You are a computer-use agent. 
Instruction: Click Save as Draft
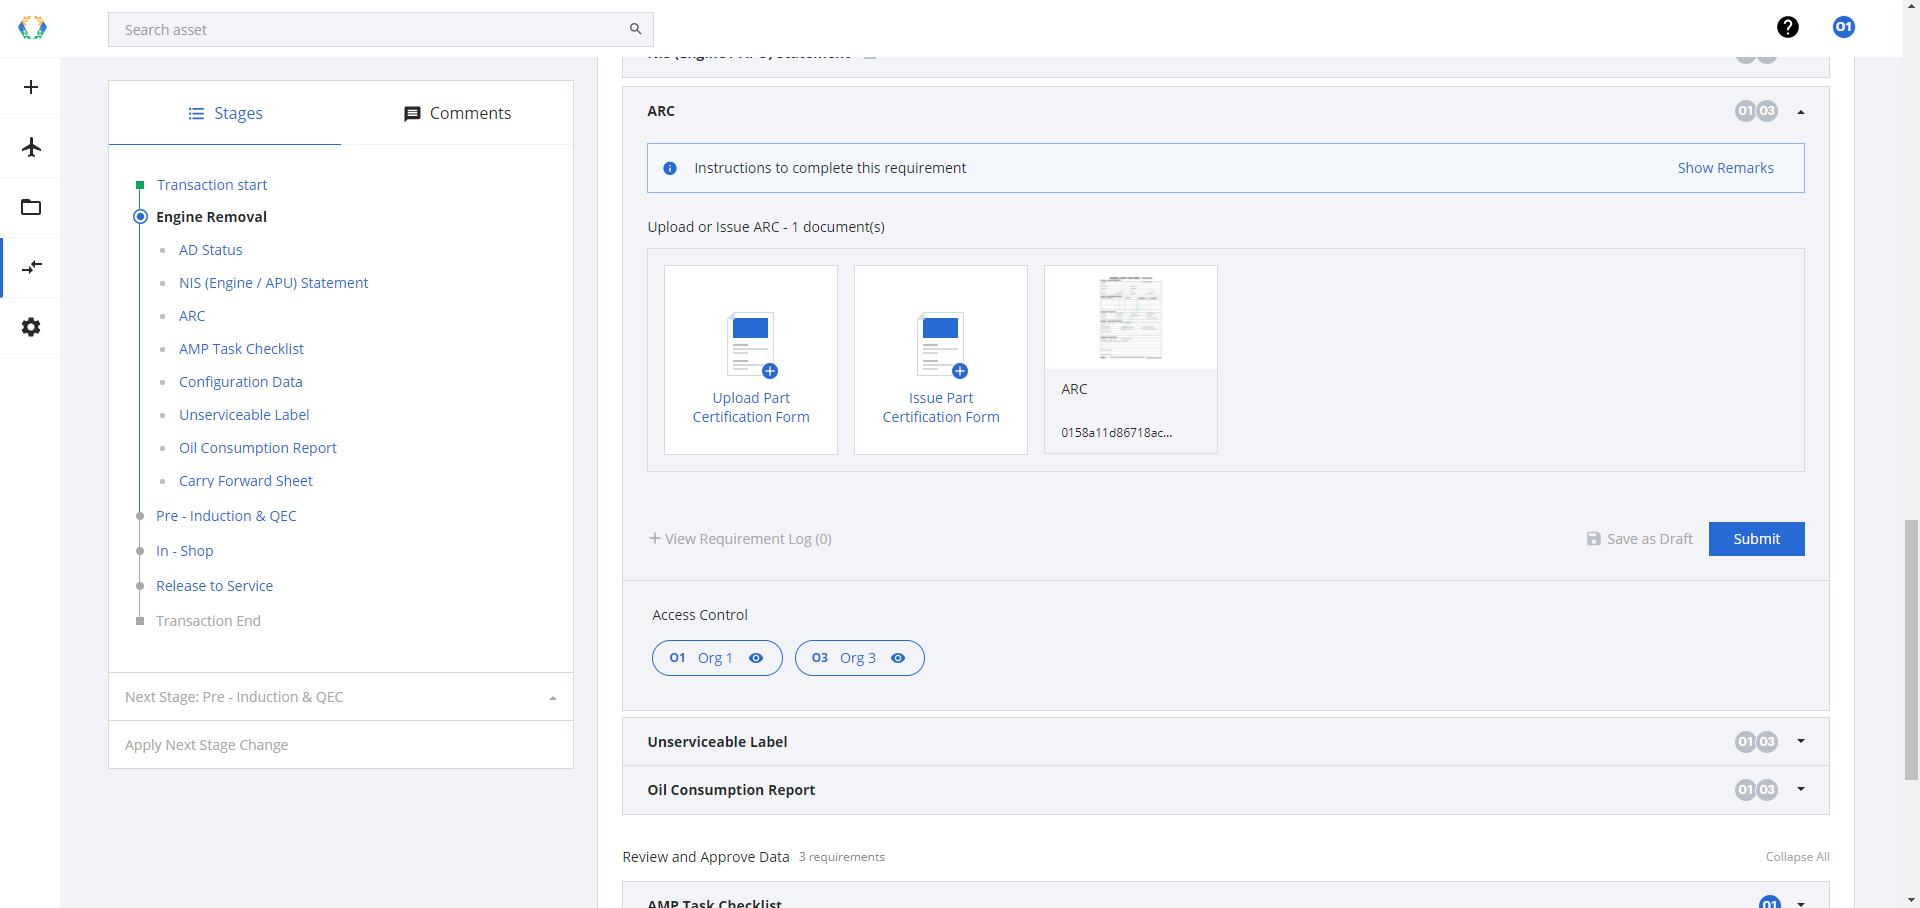click(1640, 539)
